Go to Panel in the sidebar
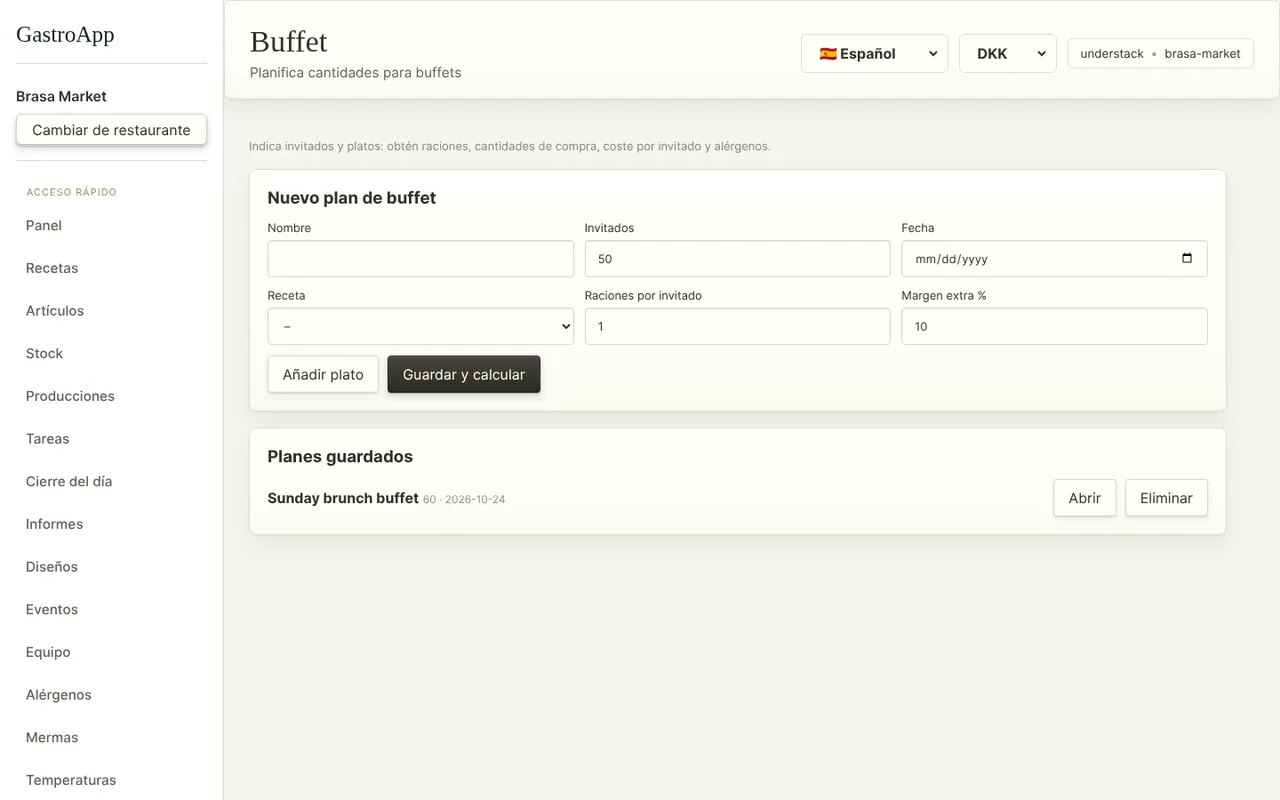1280x800 pixels. (44, 226)
